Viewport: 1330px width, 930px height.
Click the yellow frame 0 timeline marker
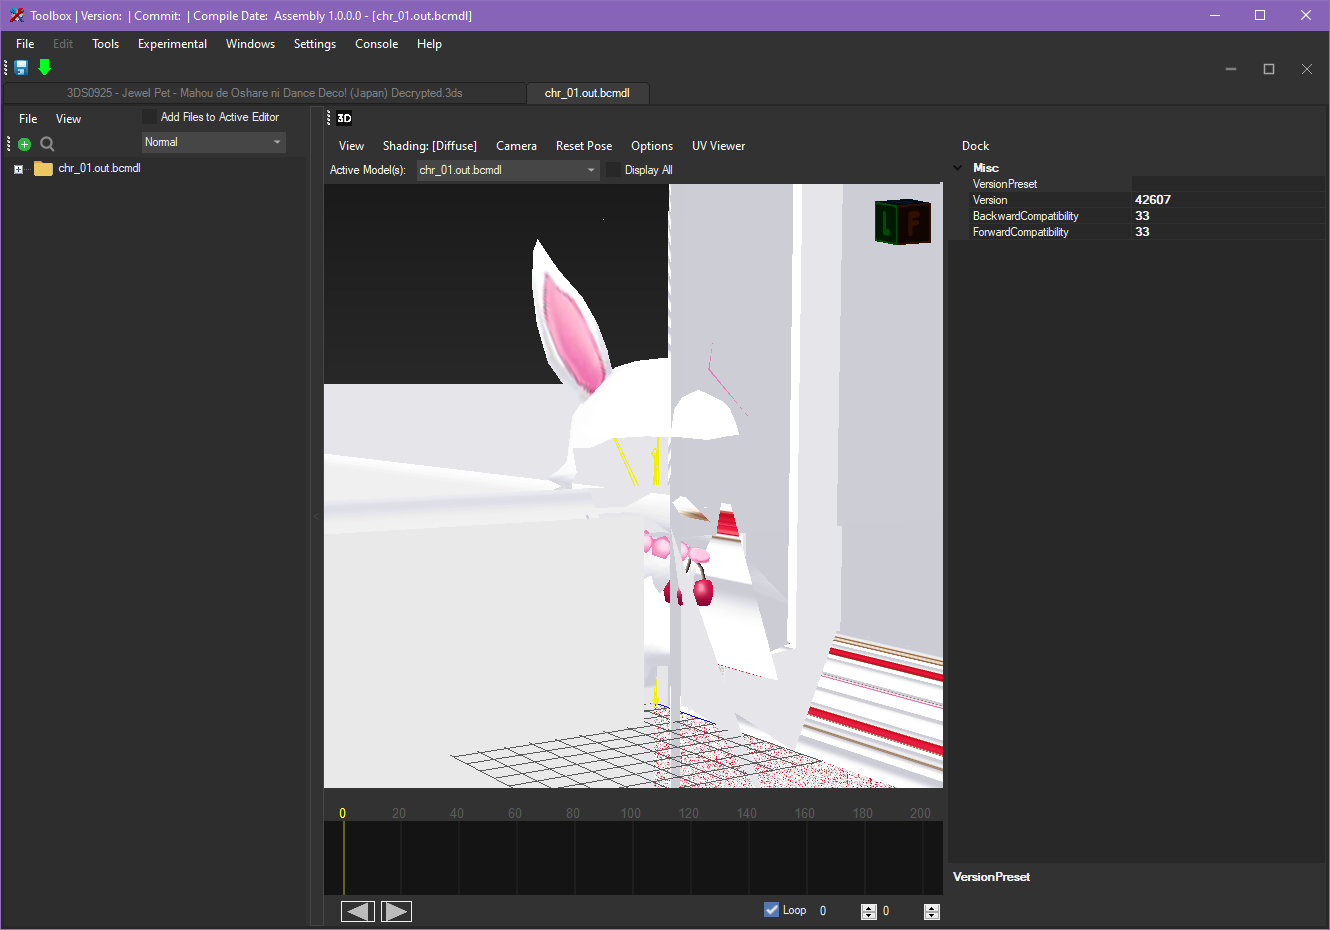point(343,813)
